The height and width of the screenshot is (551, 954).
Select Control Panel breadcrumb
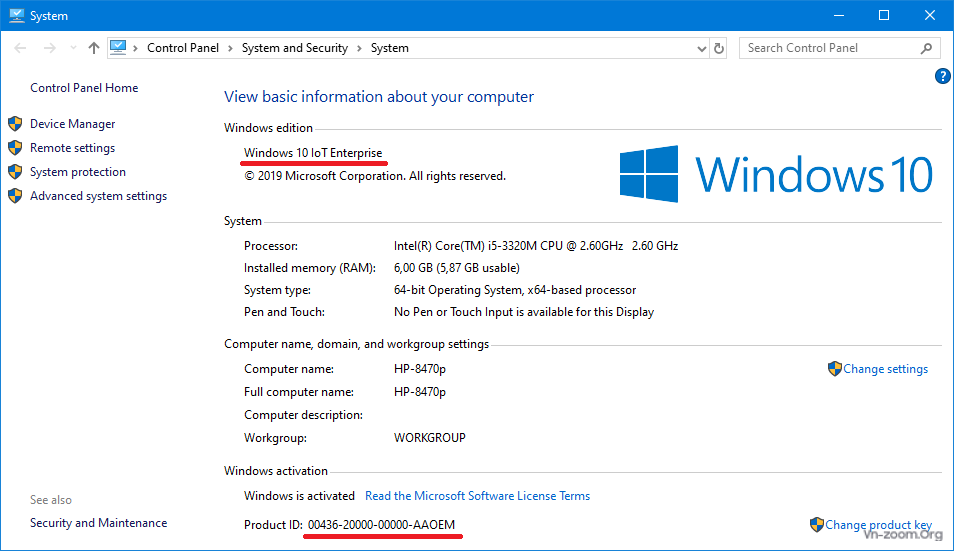183,48
